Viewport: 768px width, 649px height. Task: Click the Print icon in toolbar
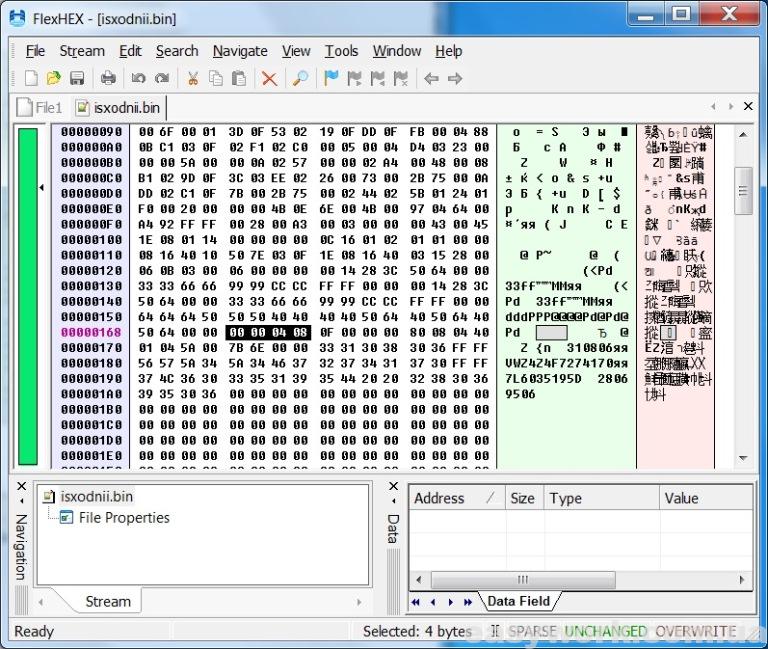click(108, 78)
